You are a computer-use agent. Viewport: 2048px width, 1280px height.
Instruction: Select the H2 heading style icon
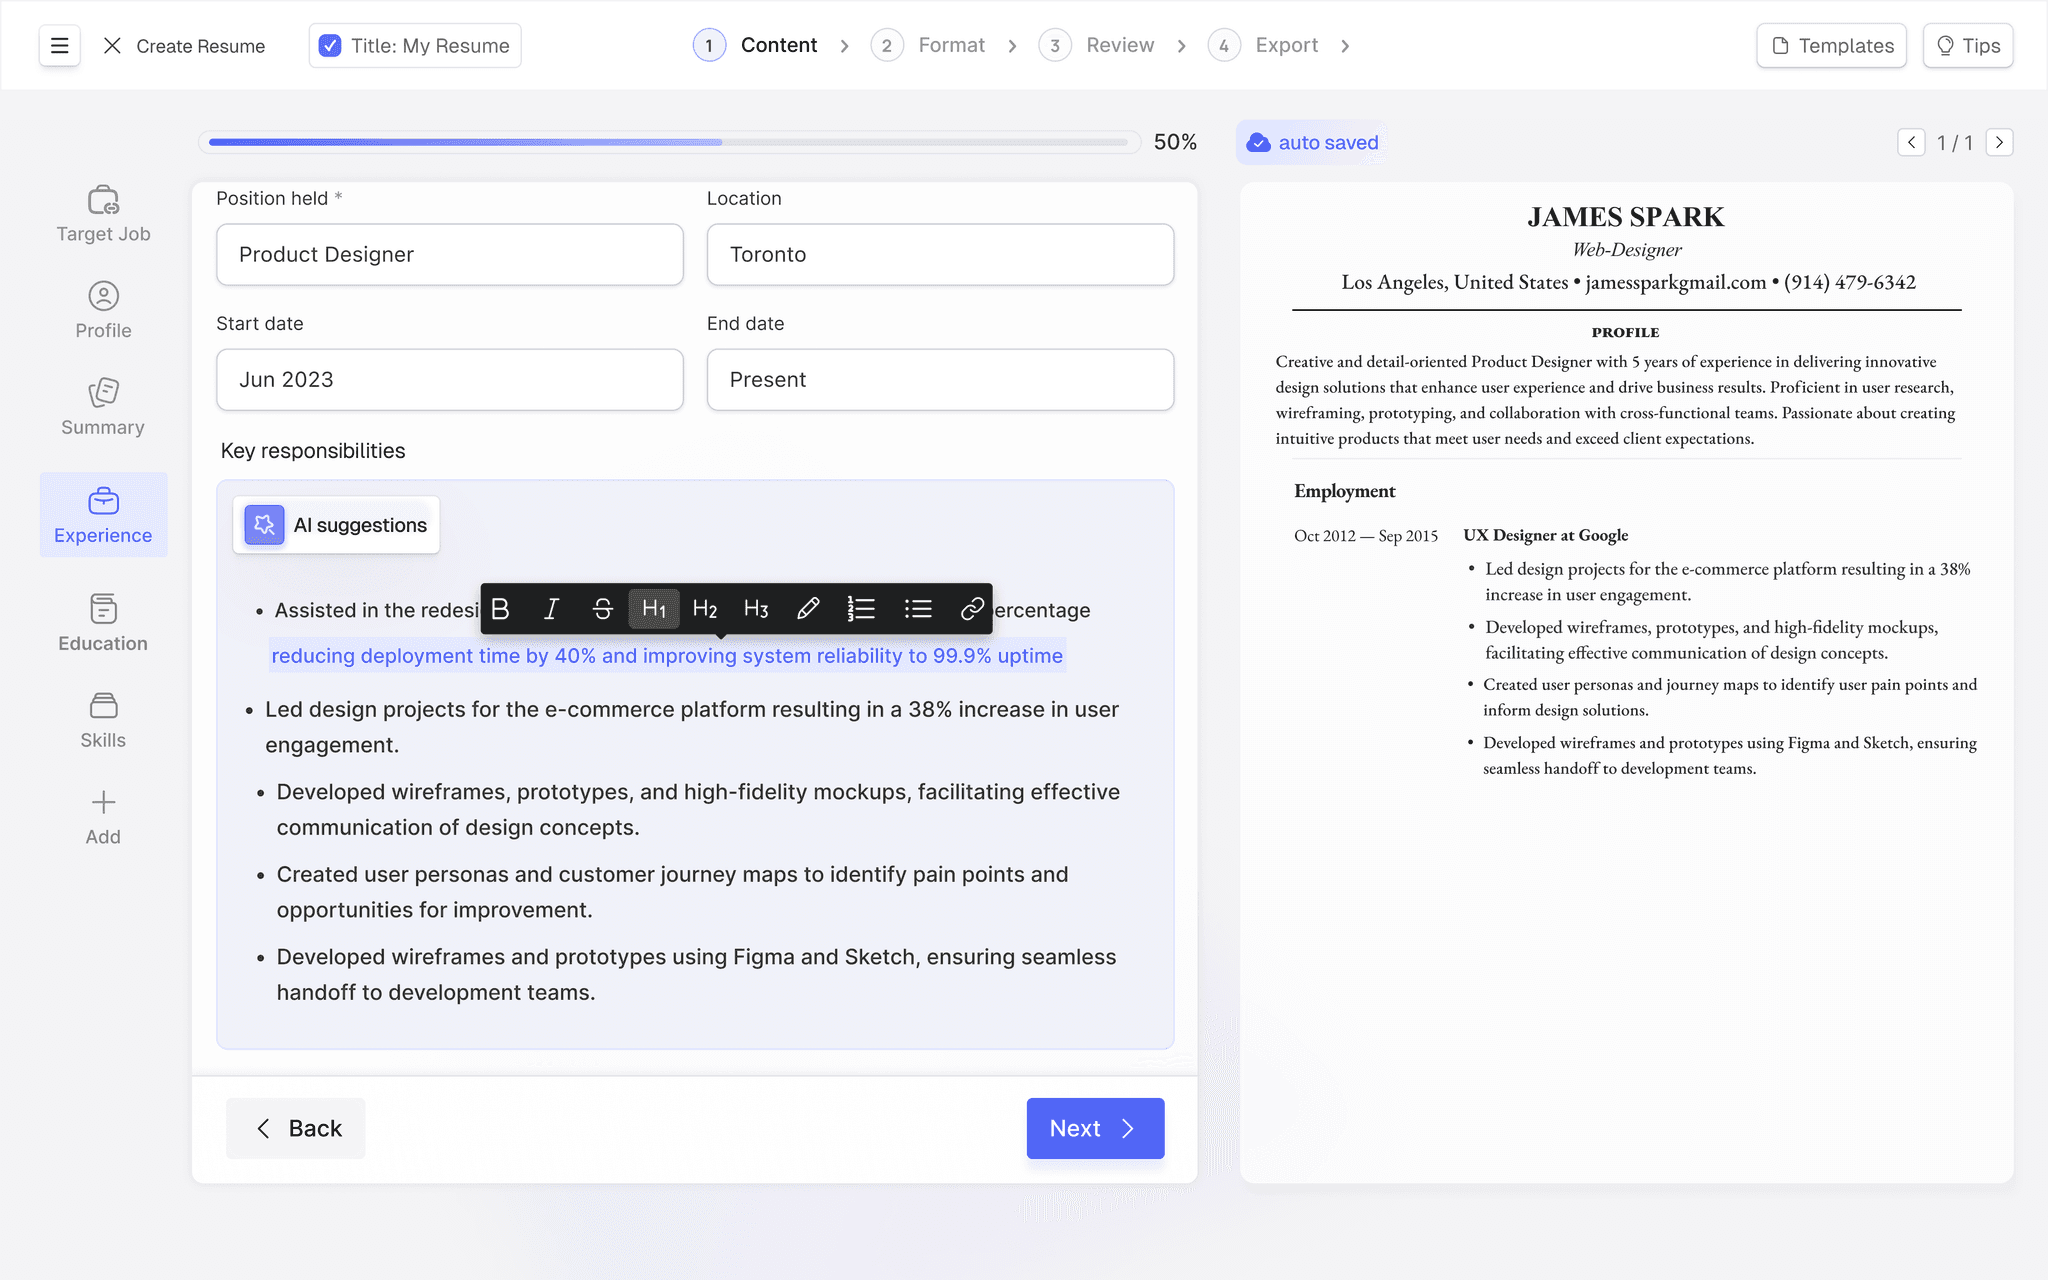coord(703,608)
